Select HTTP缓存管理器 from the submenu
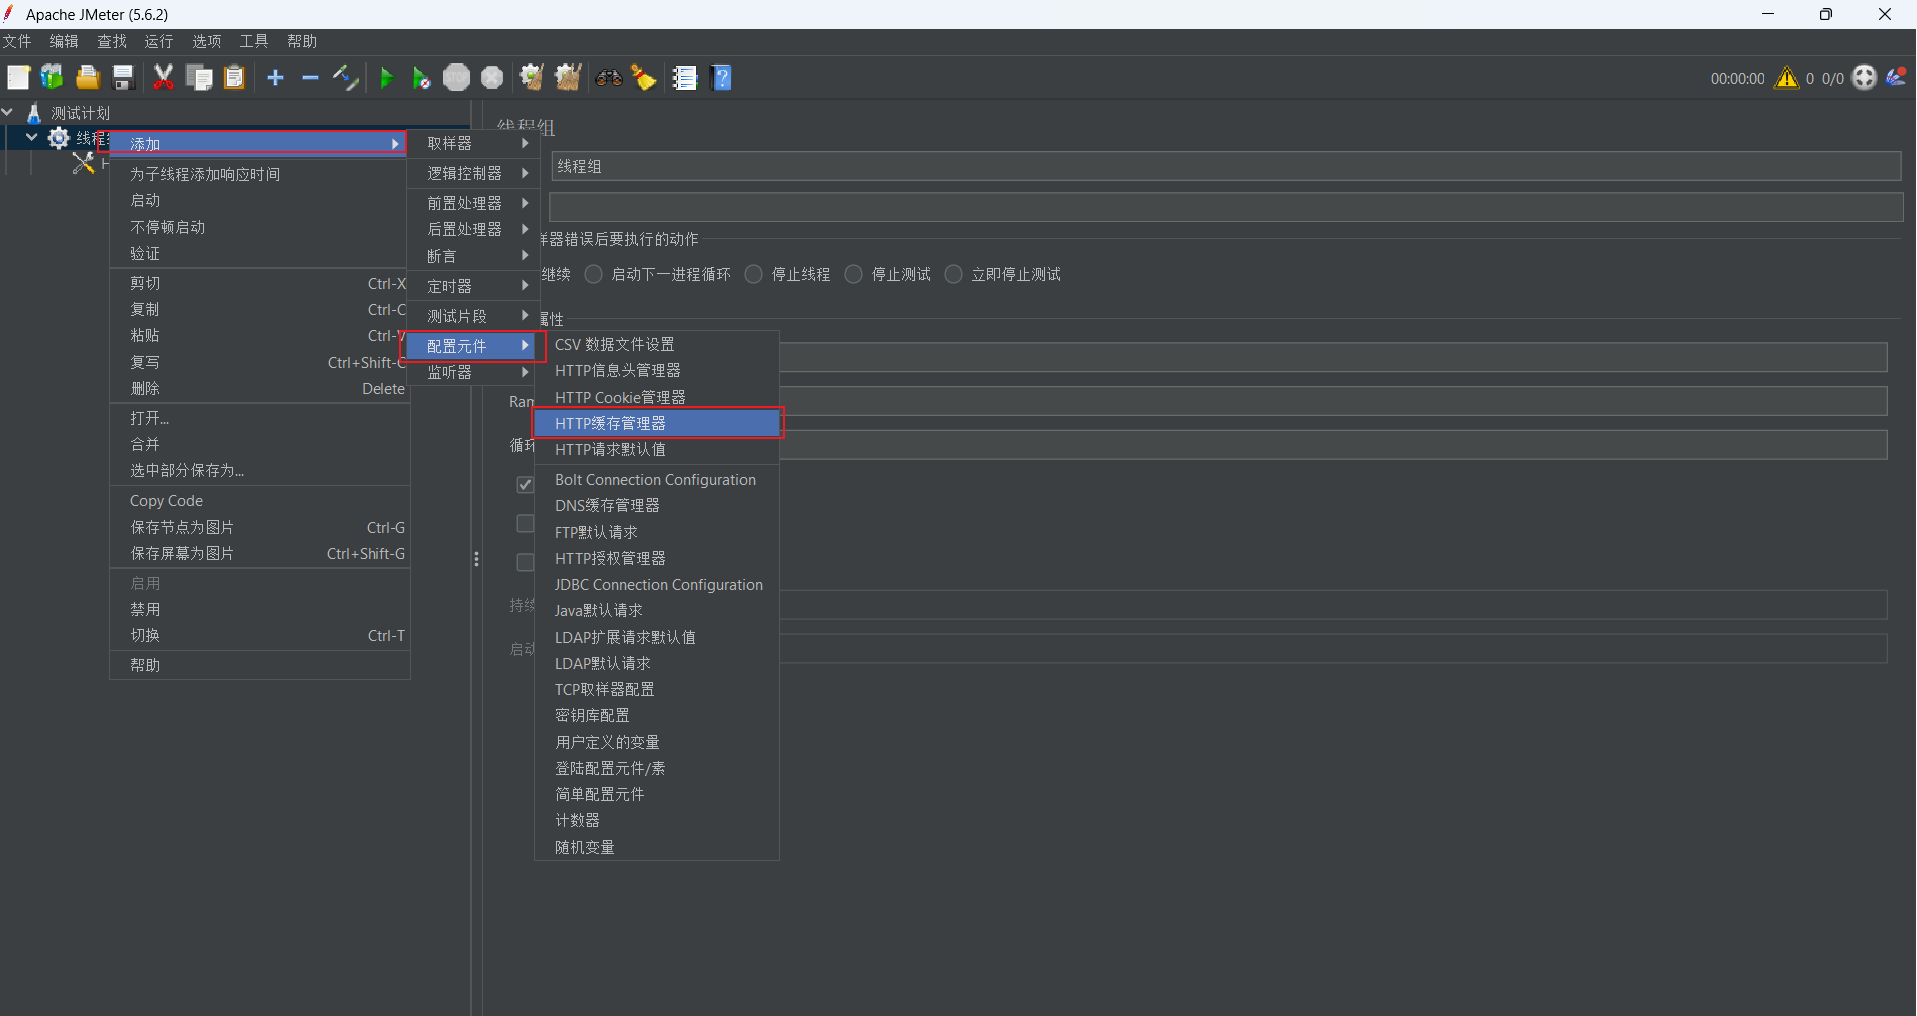This screenshot has height=1016, width=1917. pyautogui.click(x=657, y=423)
